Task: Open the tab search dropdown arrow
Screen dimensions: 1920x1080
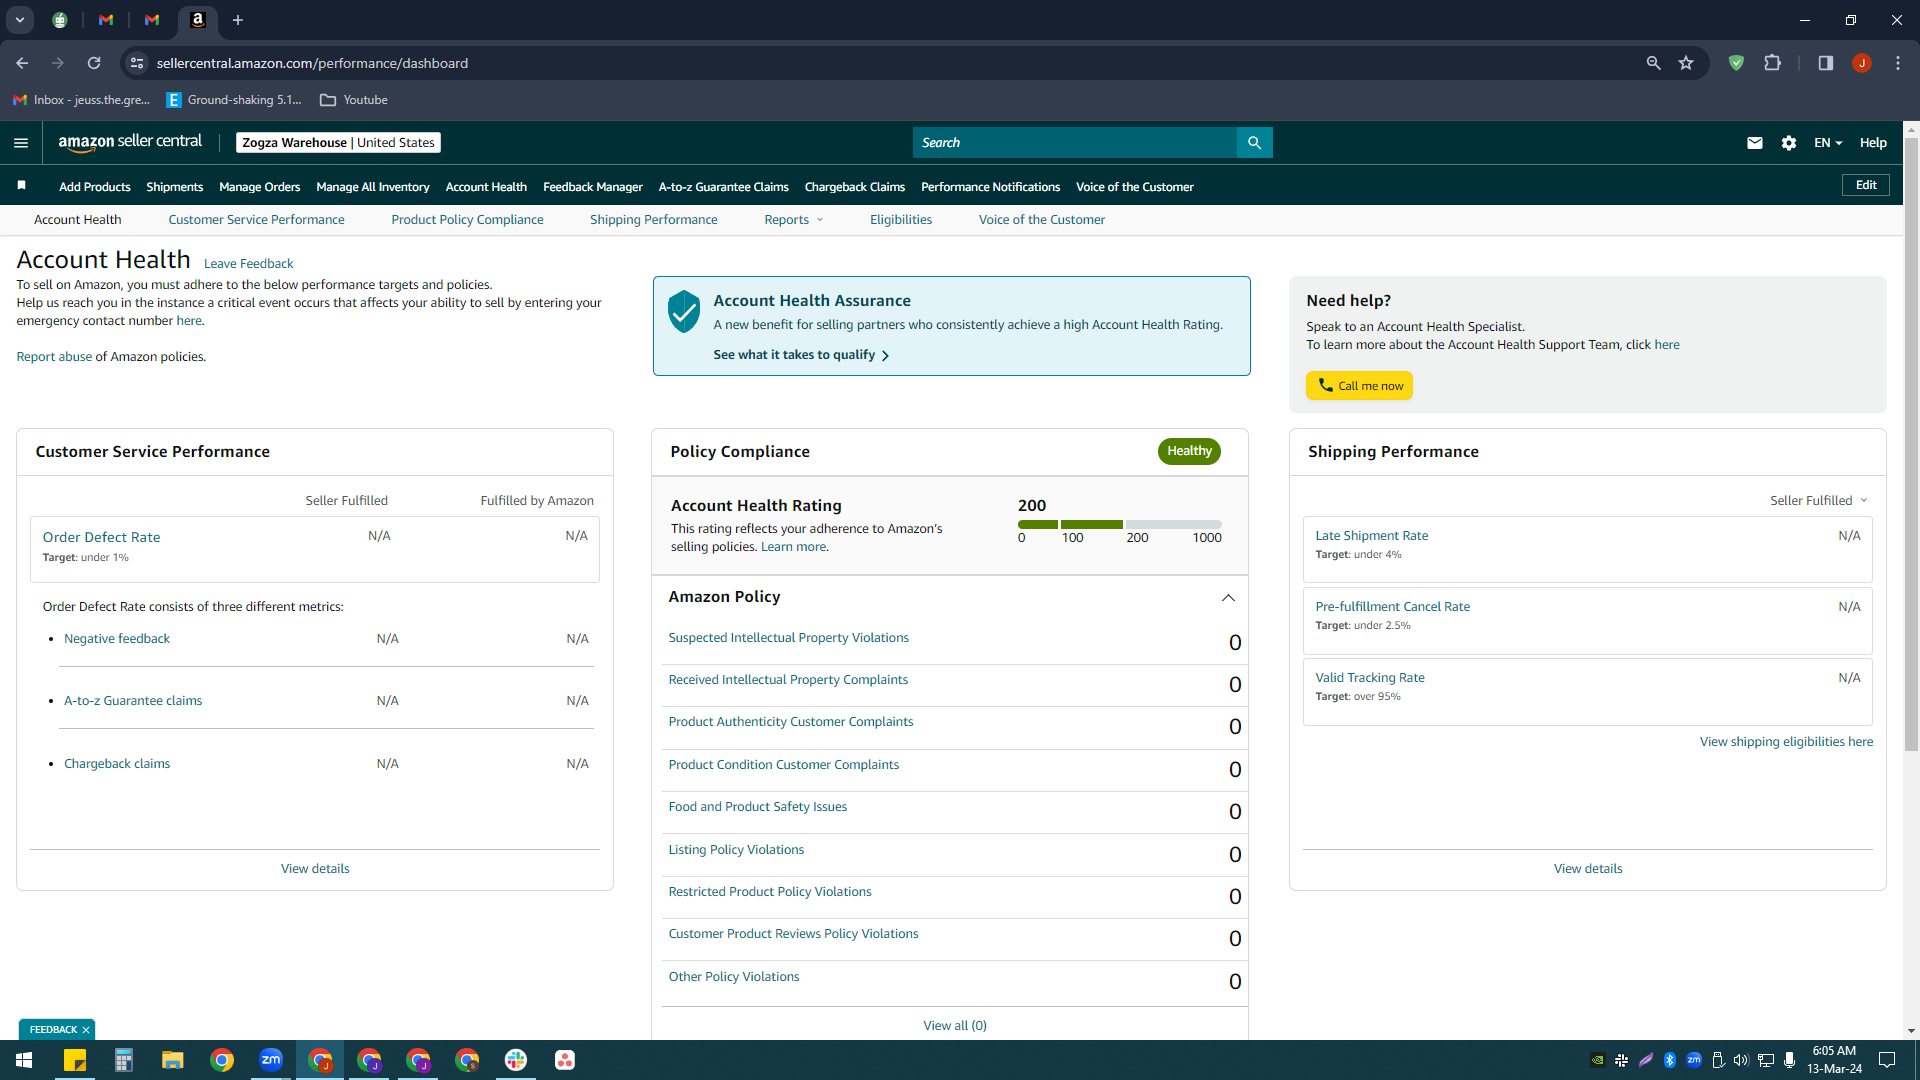Action: coord(19,20)
